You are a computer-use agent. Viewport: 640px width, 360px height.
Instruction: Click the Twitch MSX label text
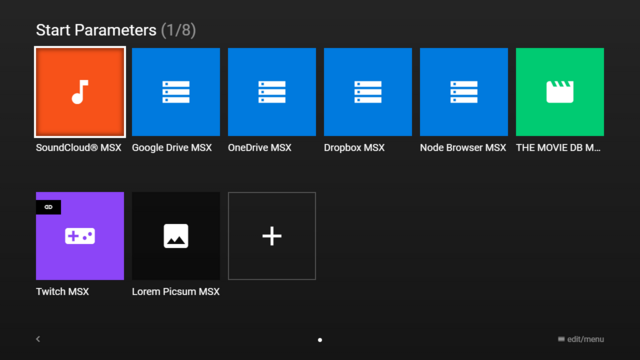point(62,291)
